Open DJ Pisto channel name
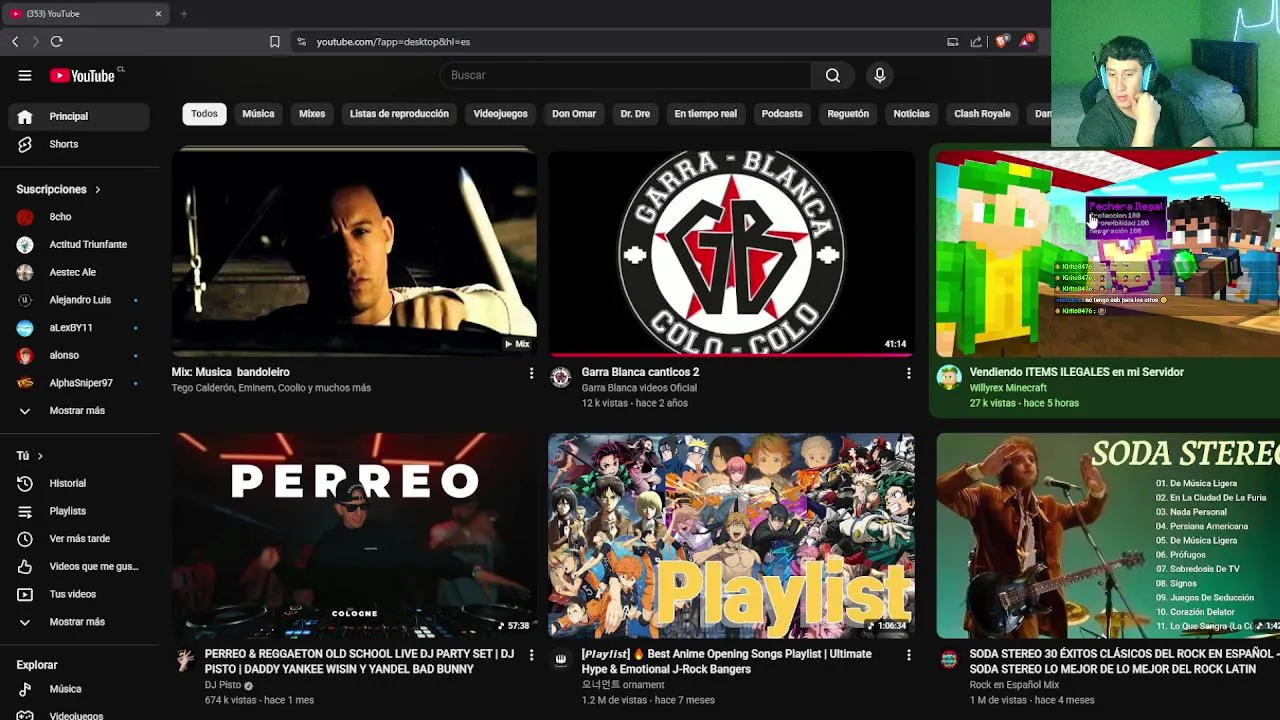Viewport: 1280px width, 720px height. coord(223,685)
